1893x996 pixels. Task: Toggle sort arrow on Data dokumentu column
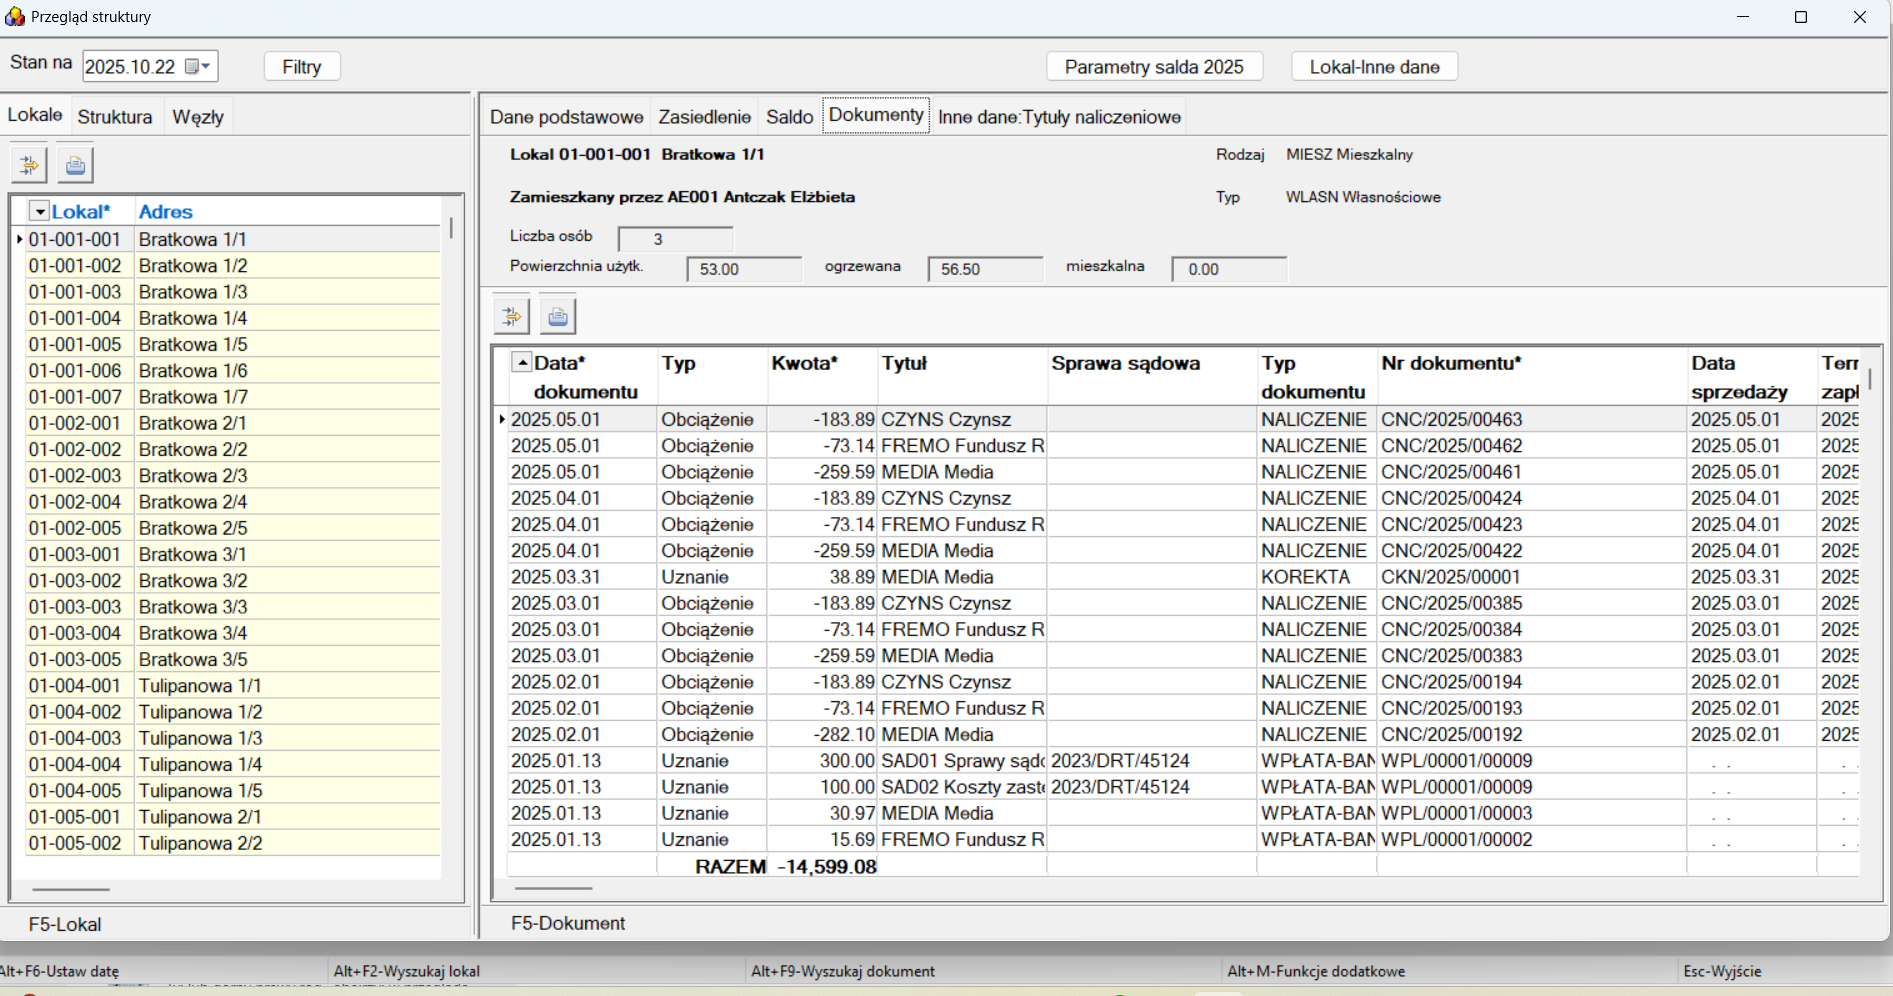[x=521, y=363]
